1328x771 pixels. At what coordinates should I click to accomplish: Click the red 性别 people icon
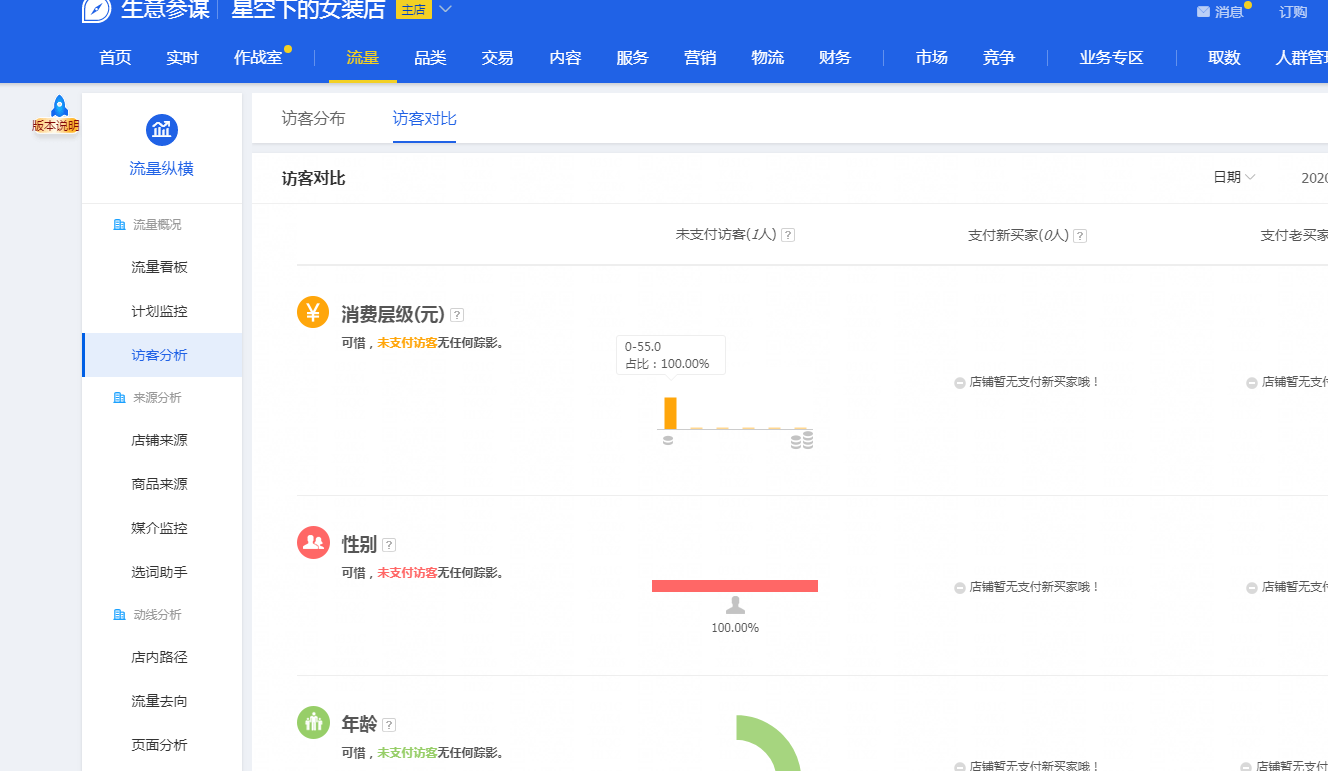(313, 542)
